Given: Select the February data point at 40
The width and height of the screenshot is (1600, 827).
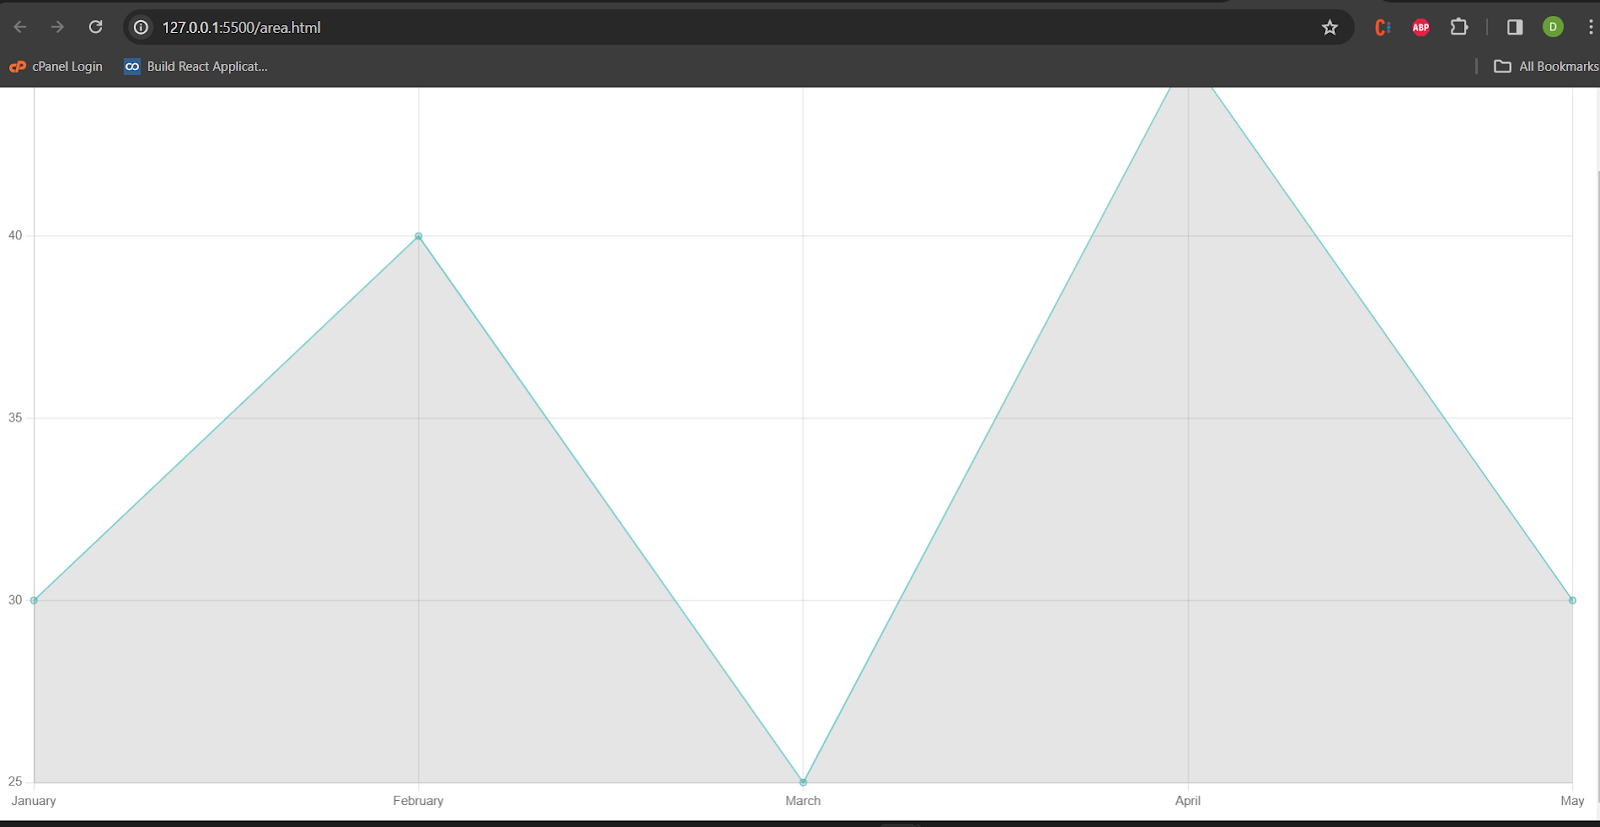Looking at the screenshot, I should pyautogui.click(x=418, y=236).
